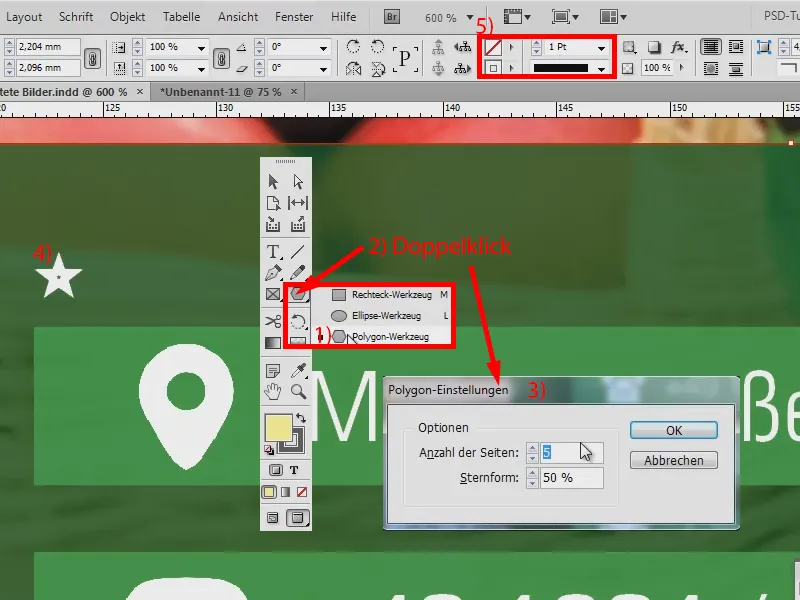The width and height of the screenshot is (800, 600).
Task: Select the Pencil tool
Action: 298,273
